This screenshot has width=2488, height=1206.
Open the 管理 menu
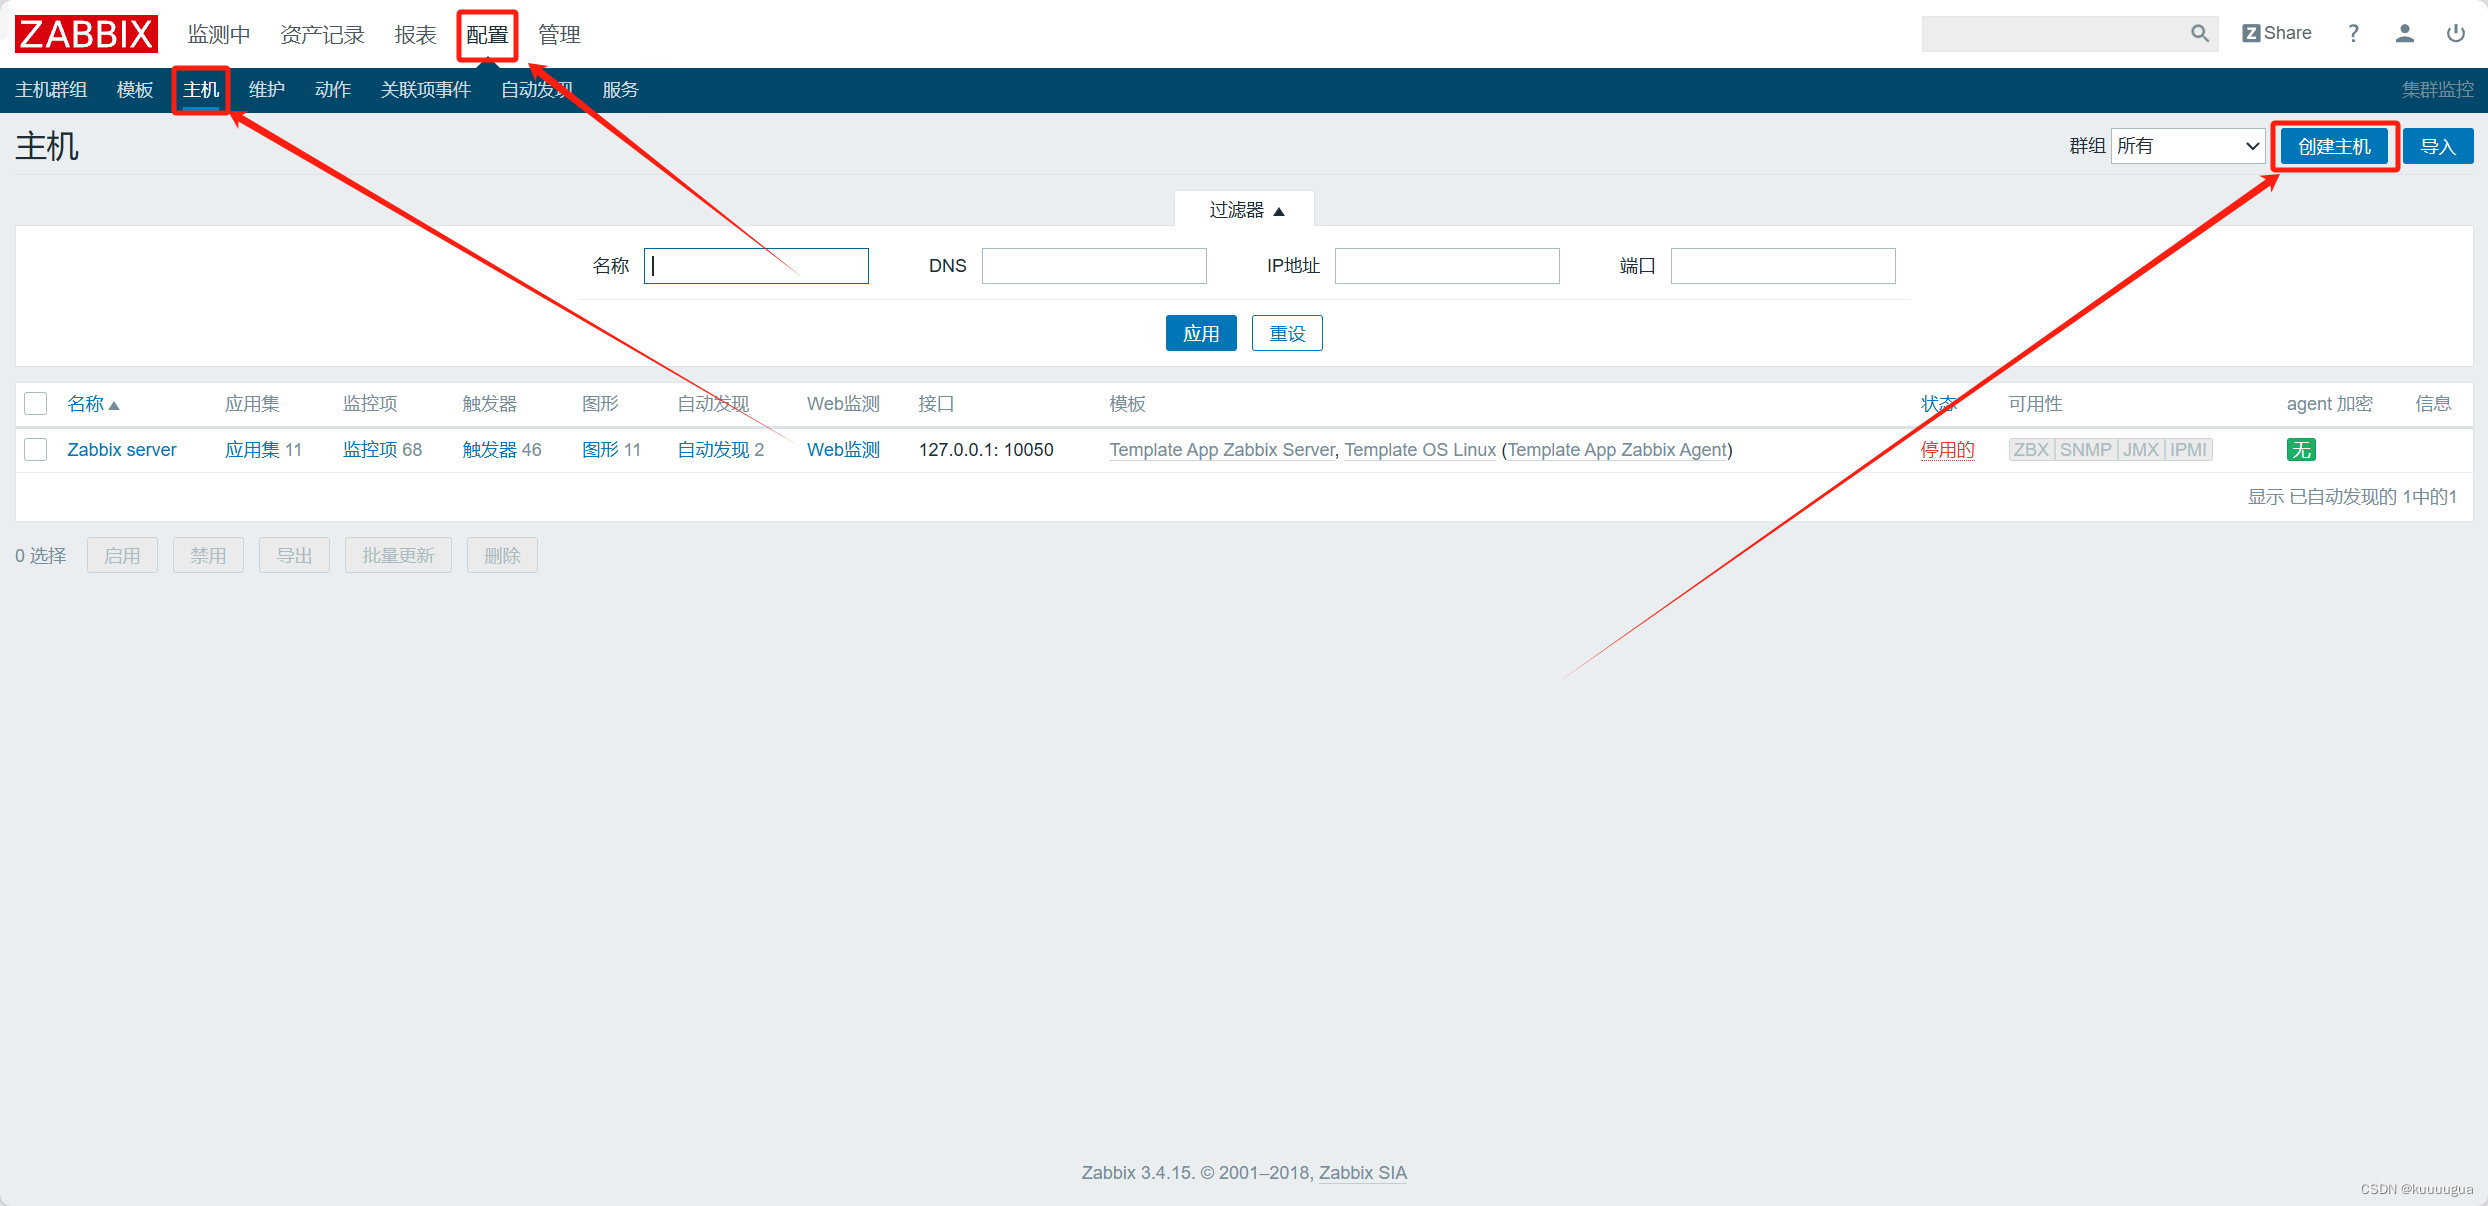[x=559, y=34]
